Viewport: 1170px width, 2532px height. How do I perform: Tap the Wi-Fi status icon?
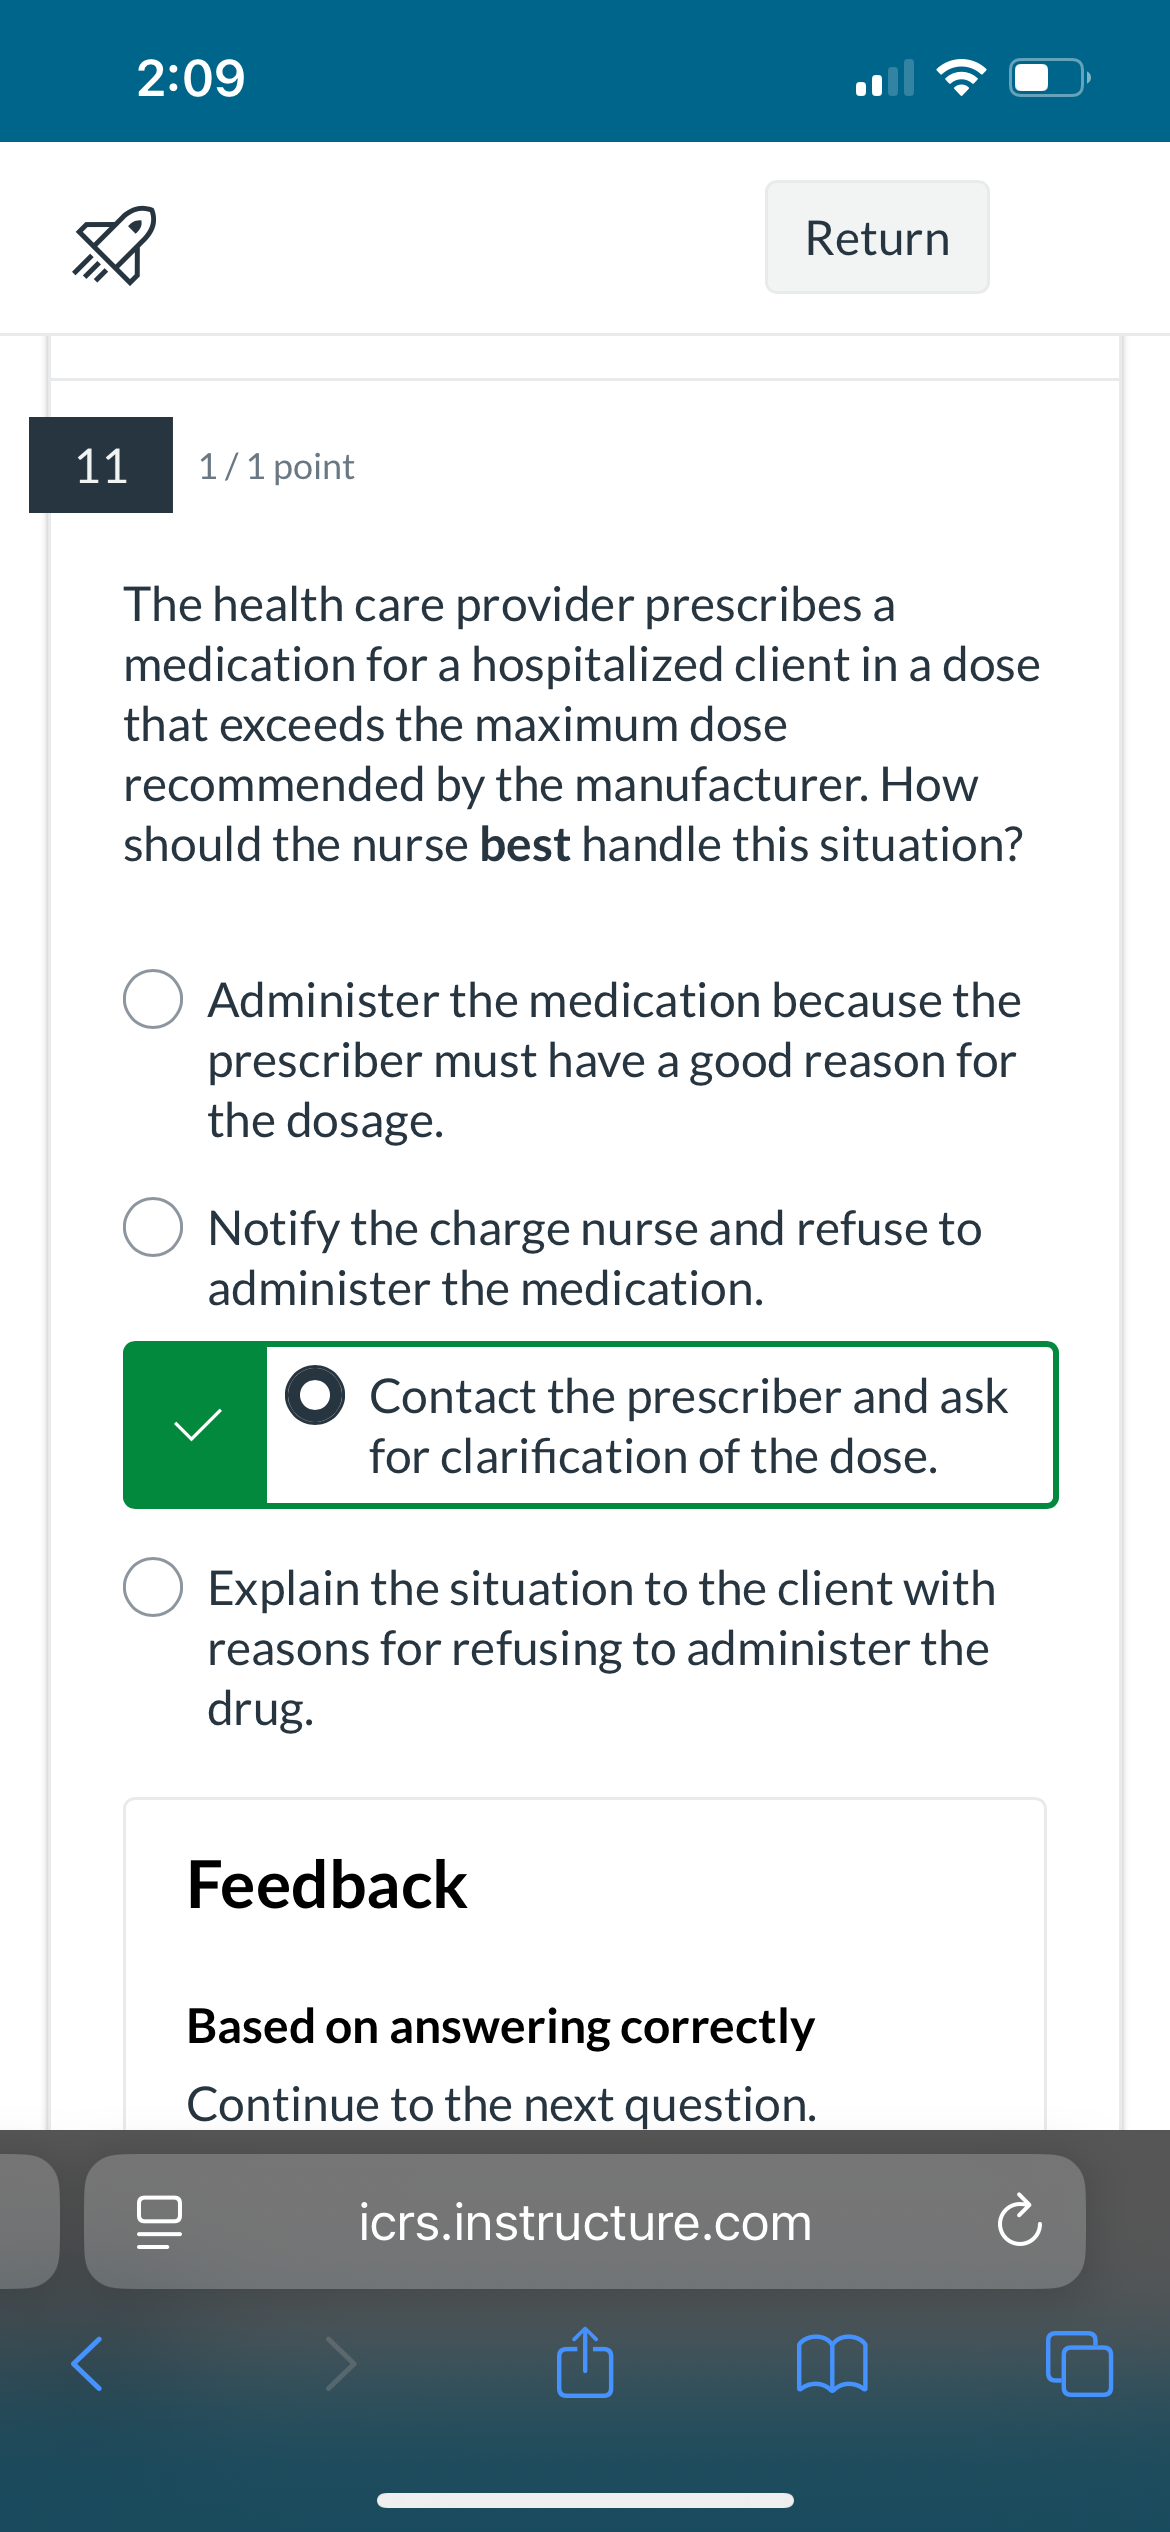point(961,77)
